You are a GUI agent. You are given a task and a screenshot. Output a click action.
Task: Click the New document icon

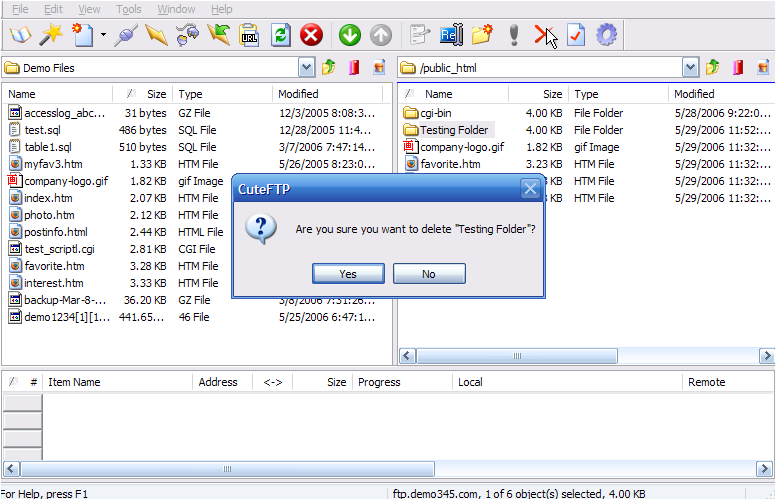coord(83,35)
